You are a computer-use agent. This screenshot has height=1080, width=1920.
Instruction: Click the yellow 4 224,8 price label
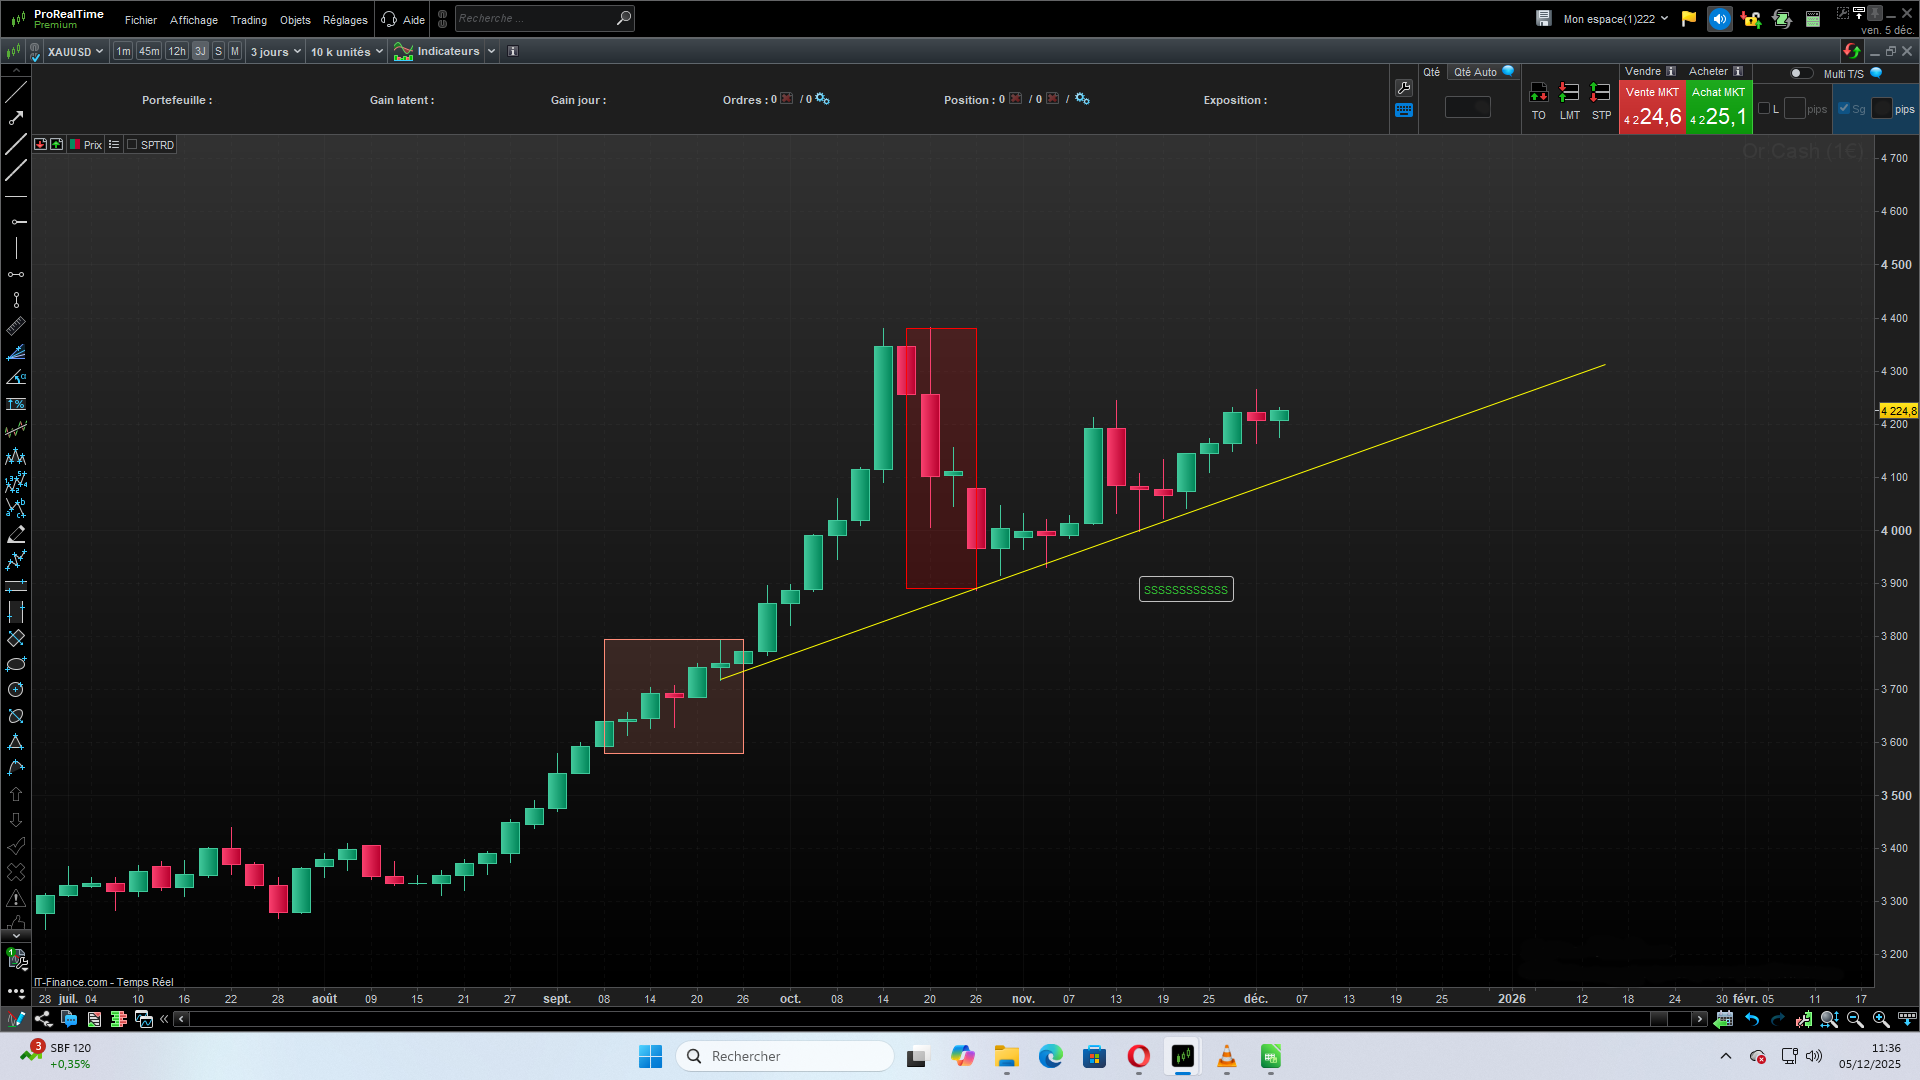click(x=1898, y=411)
